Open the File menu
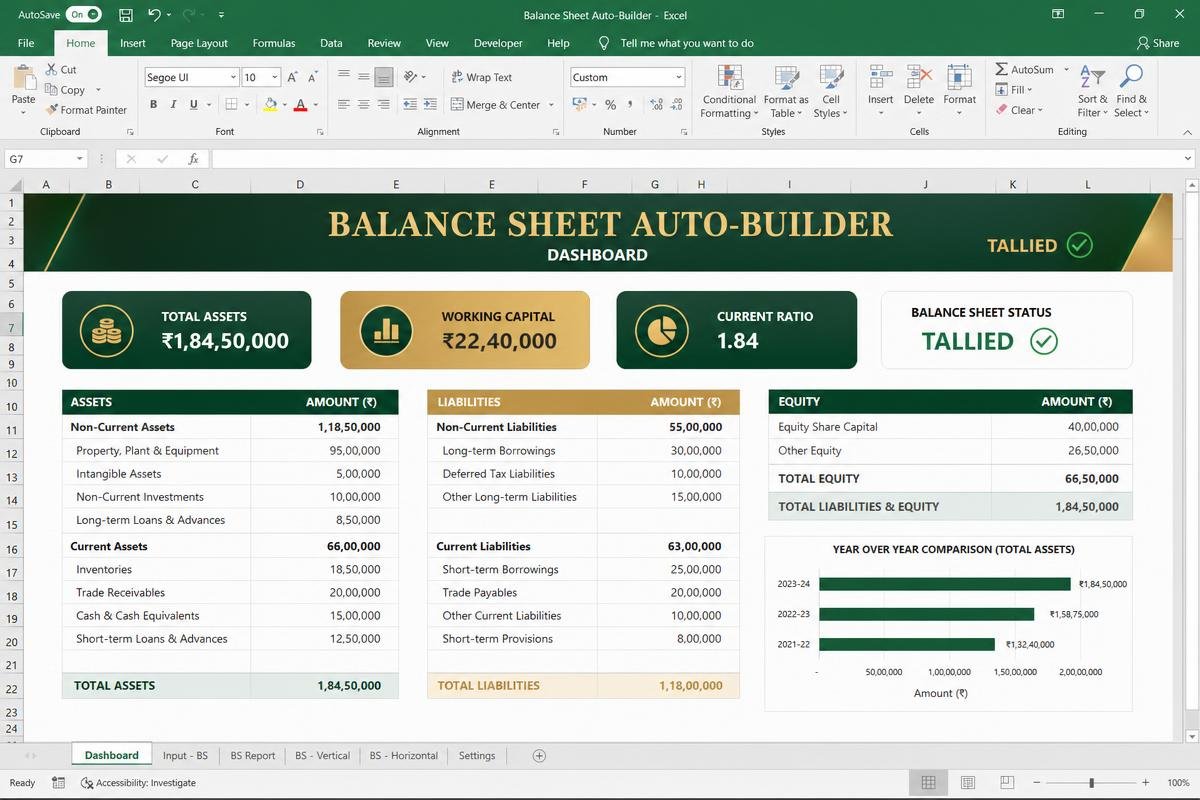This screenshot has height=800, width=1200. tap(26, 43)
